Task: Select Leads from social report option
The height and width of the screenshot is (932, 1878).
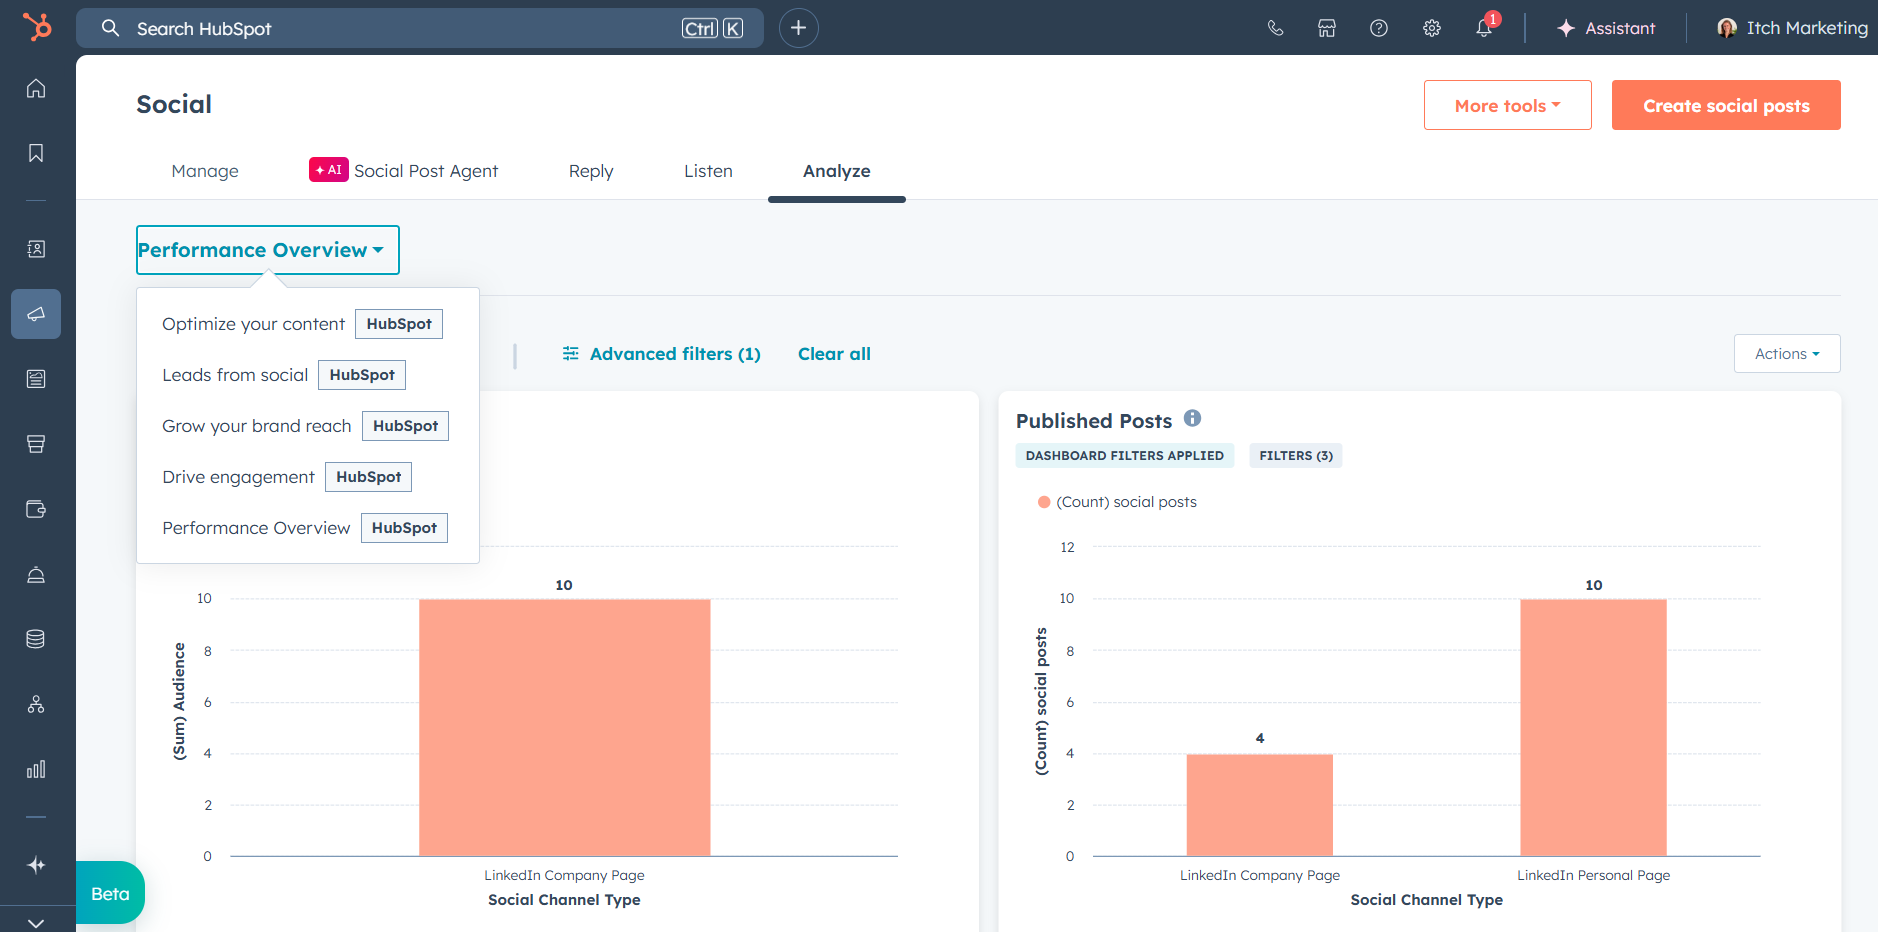Action: click(x=236, y=375)
